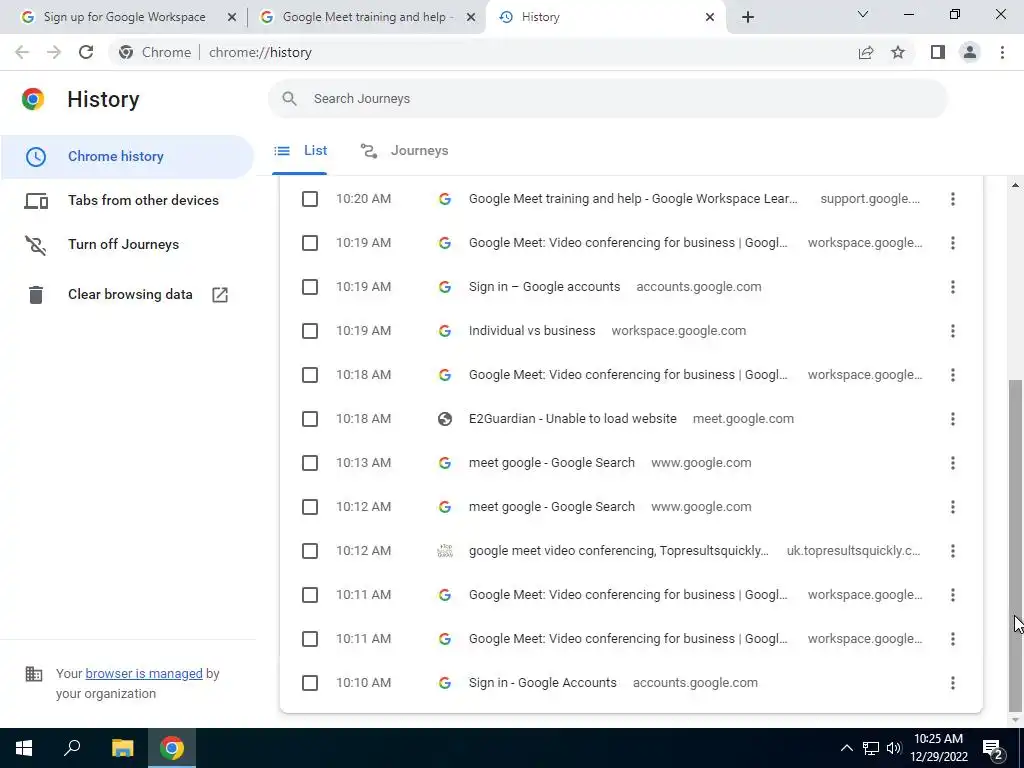Open actions menu for Topresultsquickly entry
This screenshot has width=1024, height=768.
click(x=953, y=551)
